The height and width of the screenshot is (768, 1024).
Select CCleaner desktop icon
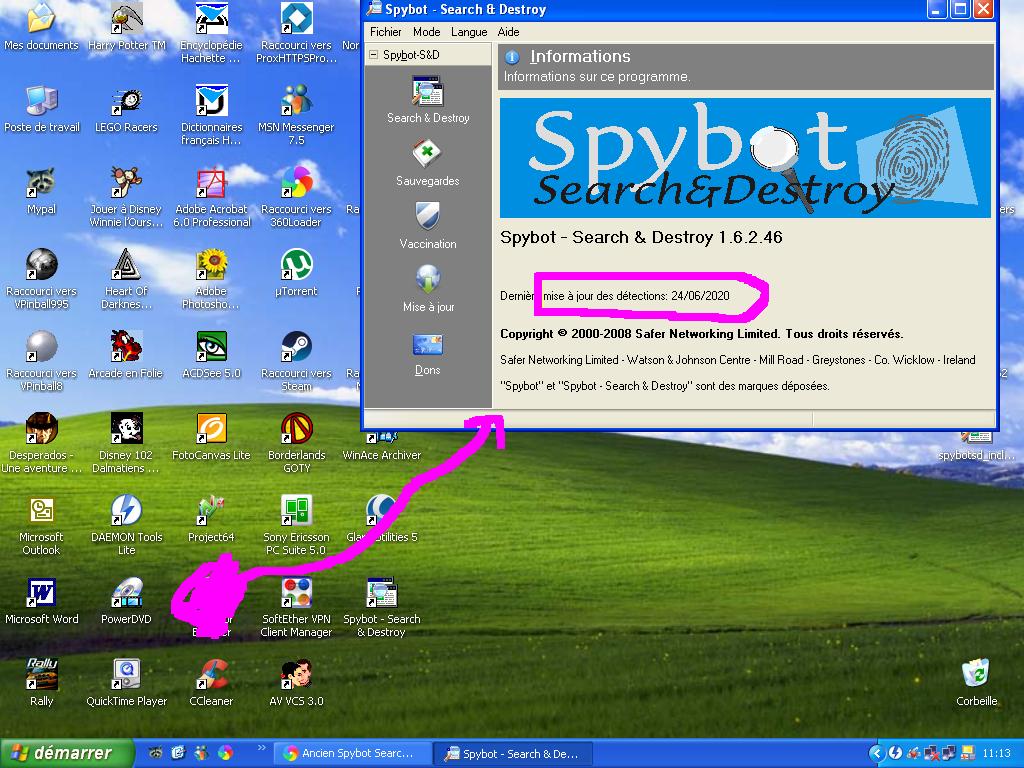pos(211,684)
